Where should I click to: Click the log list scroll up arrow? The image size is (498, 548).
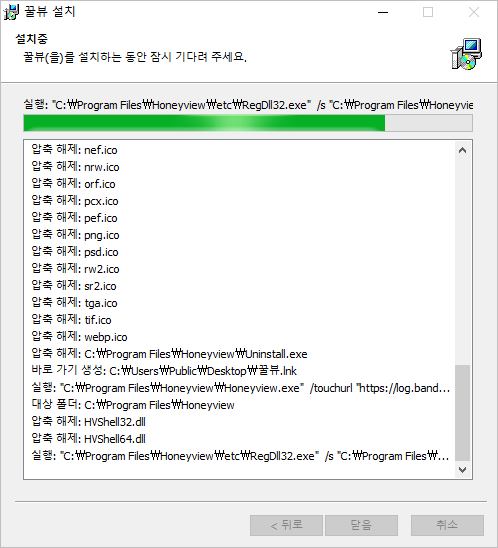[x=462, y=150]
